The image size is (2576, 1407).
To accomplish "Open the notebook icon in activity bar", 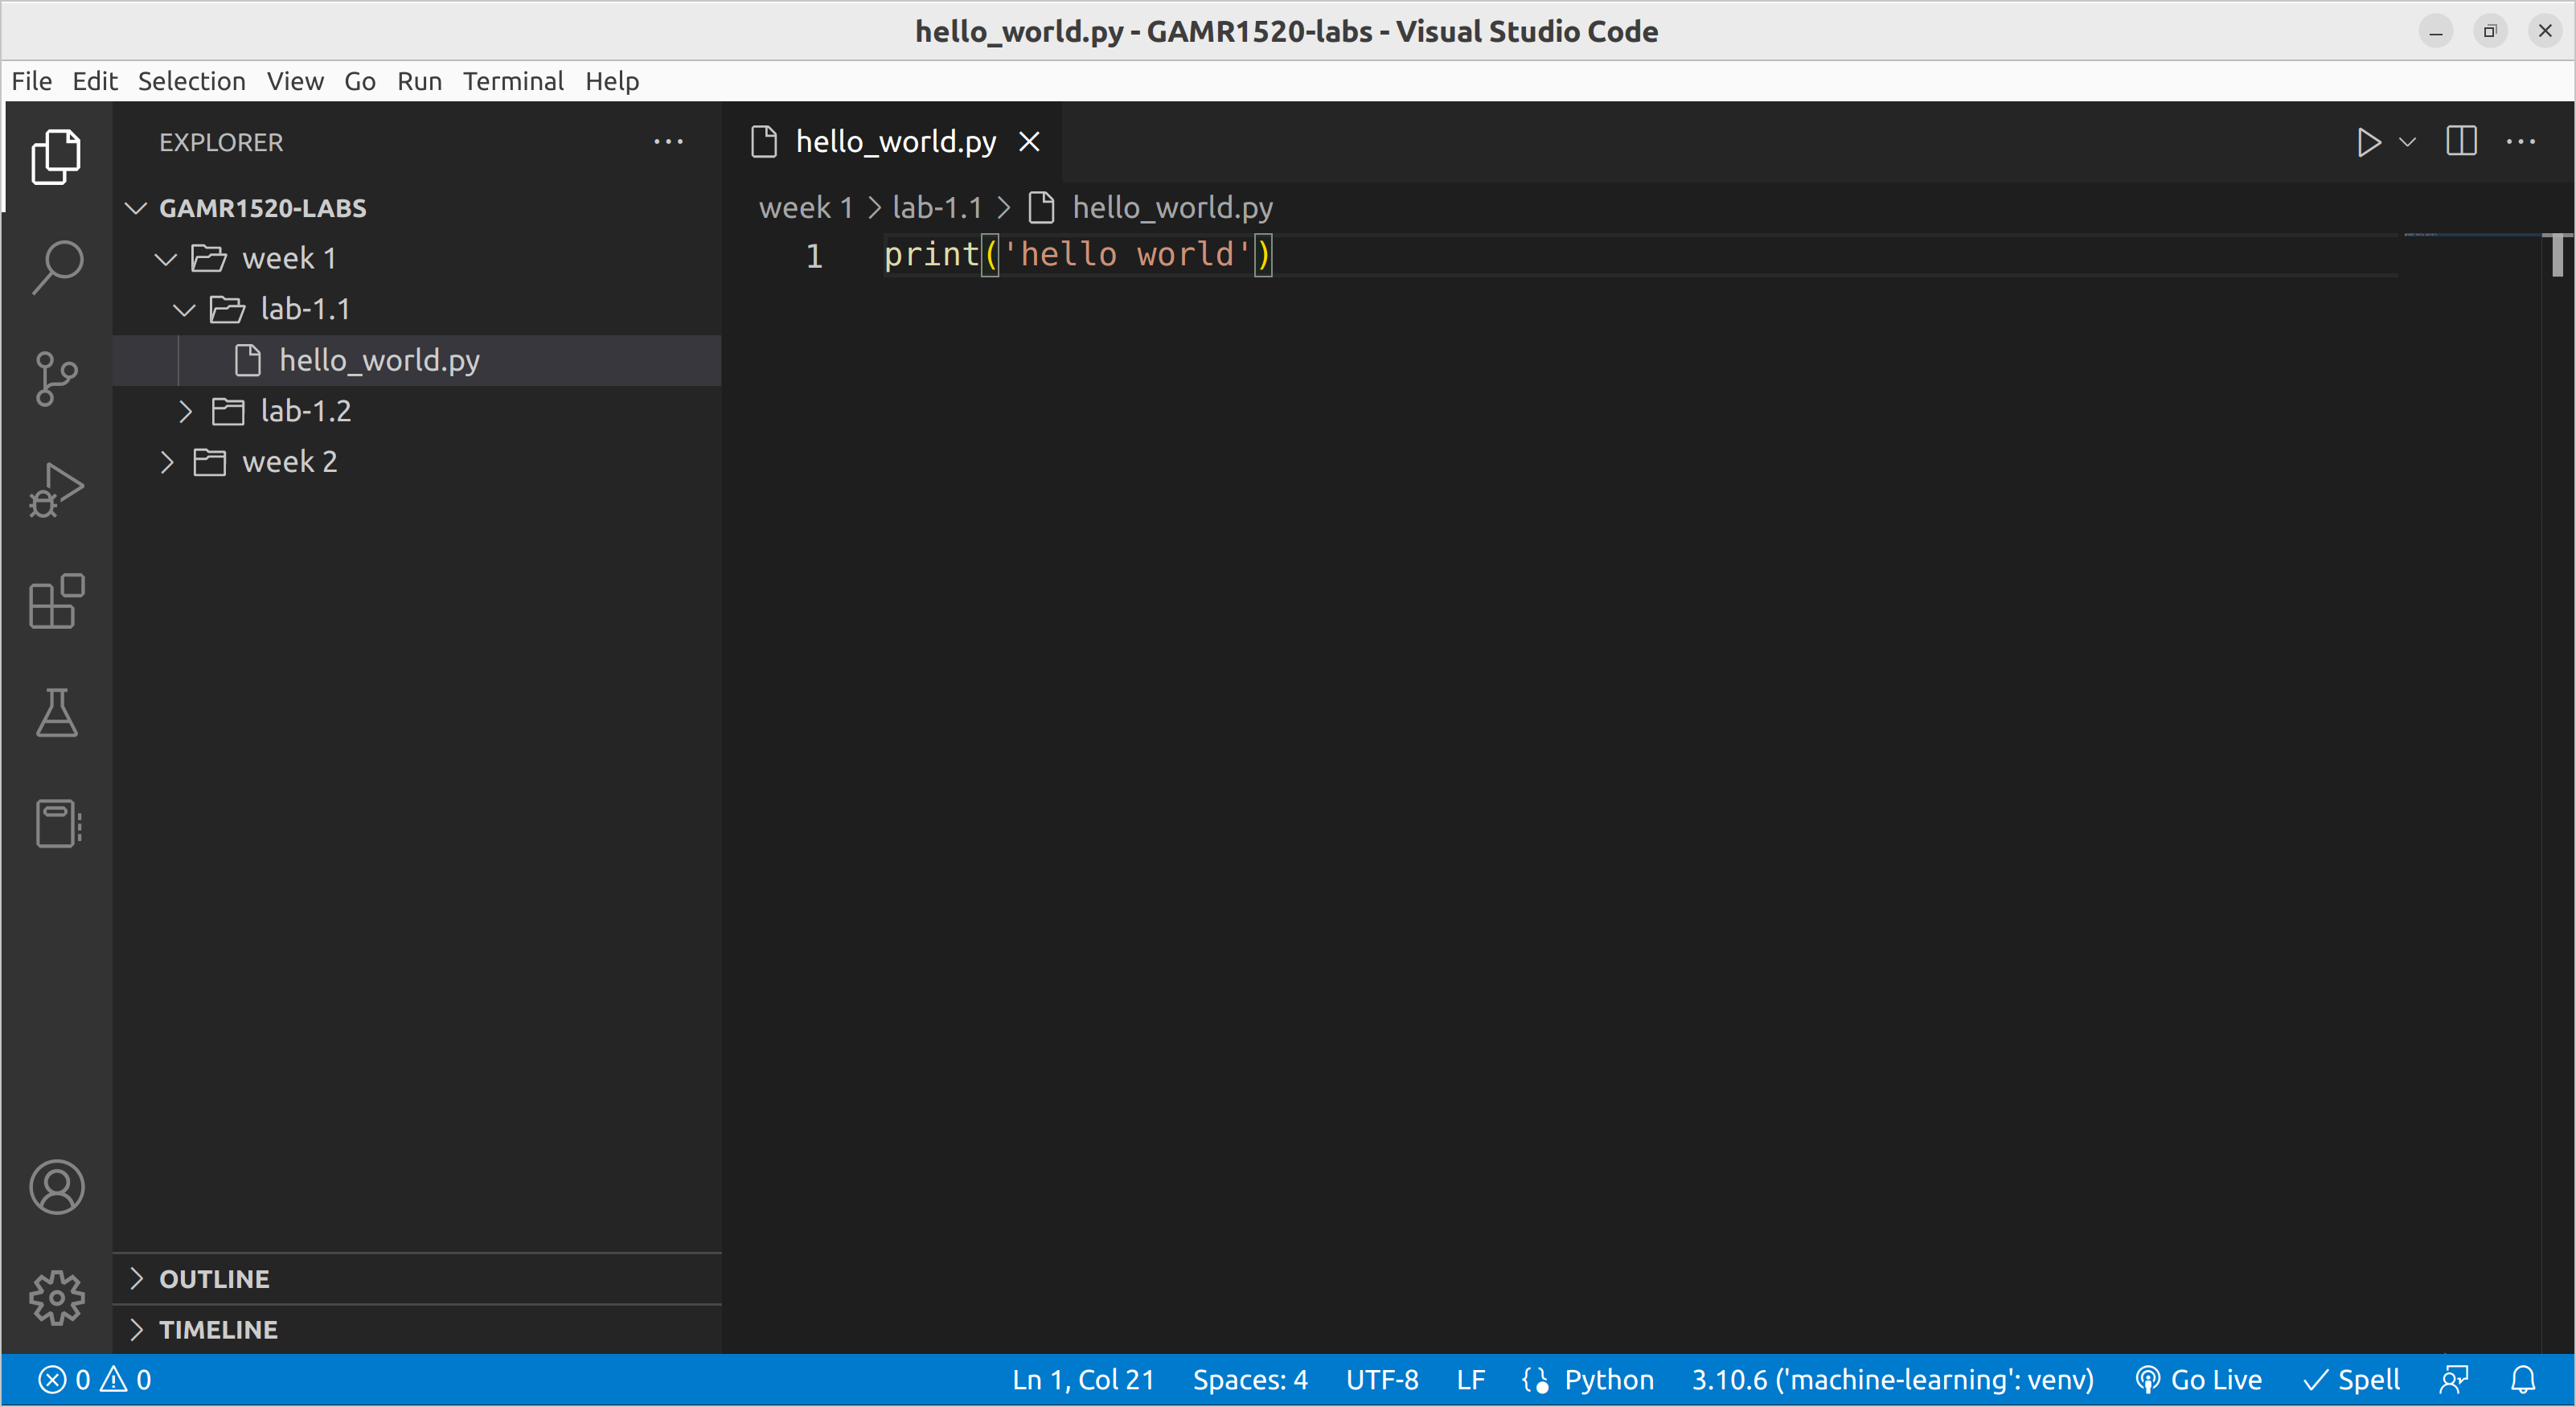I will pyautogui.click(x=57, y=823).
